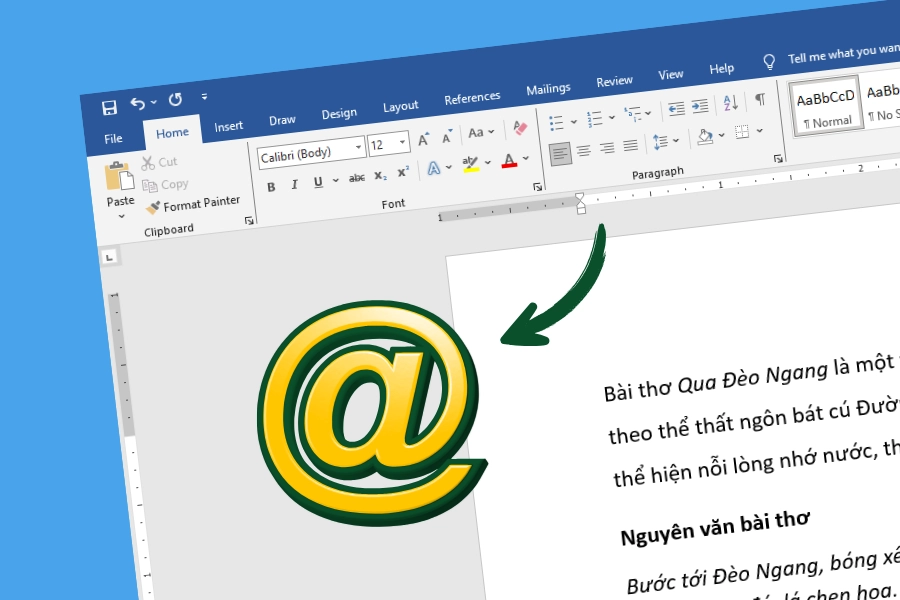The height and width of the screenshot is (600, 900).
Task: Apply yellow text highlight color
Action: [471, 164]
